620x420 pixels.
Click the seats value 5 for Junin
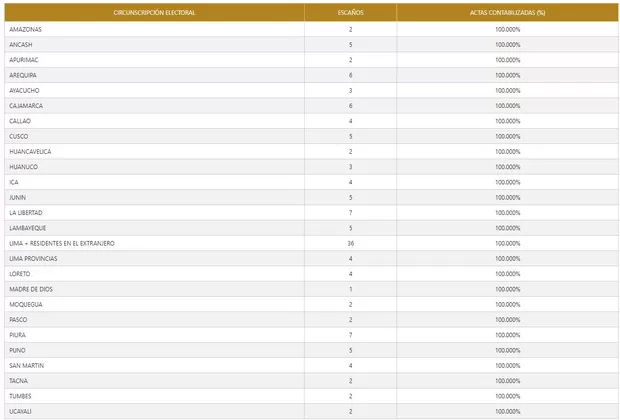pyautogui.click(x=350, y=198)
